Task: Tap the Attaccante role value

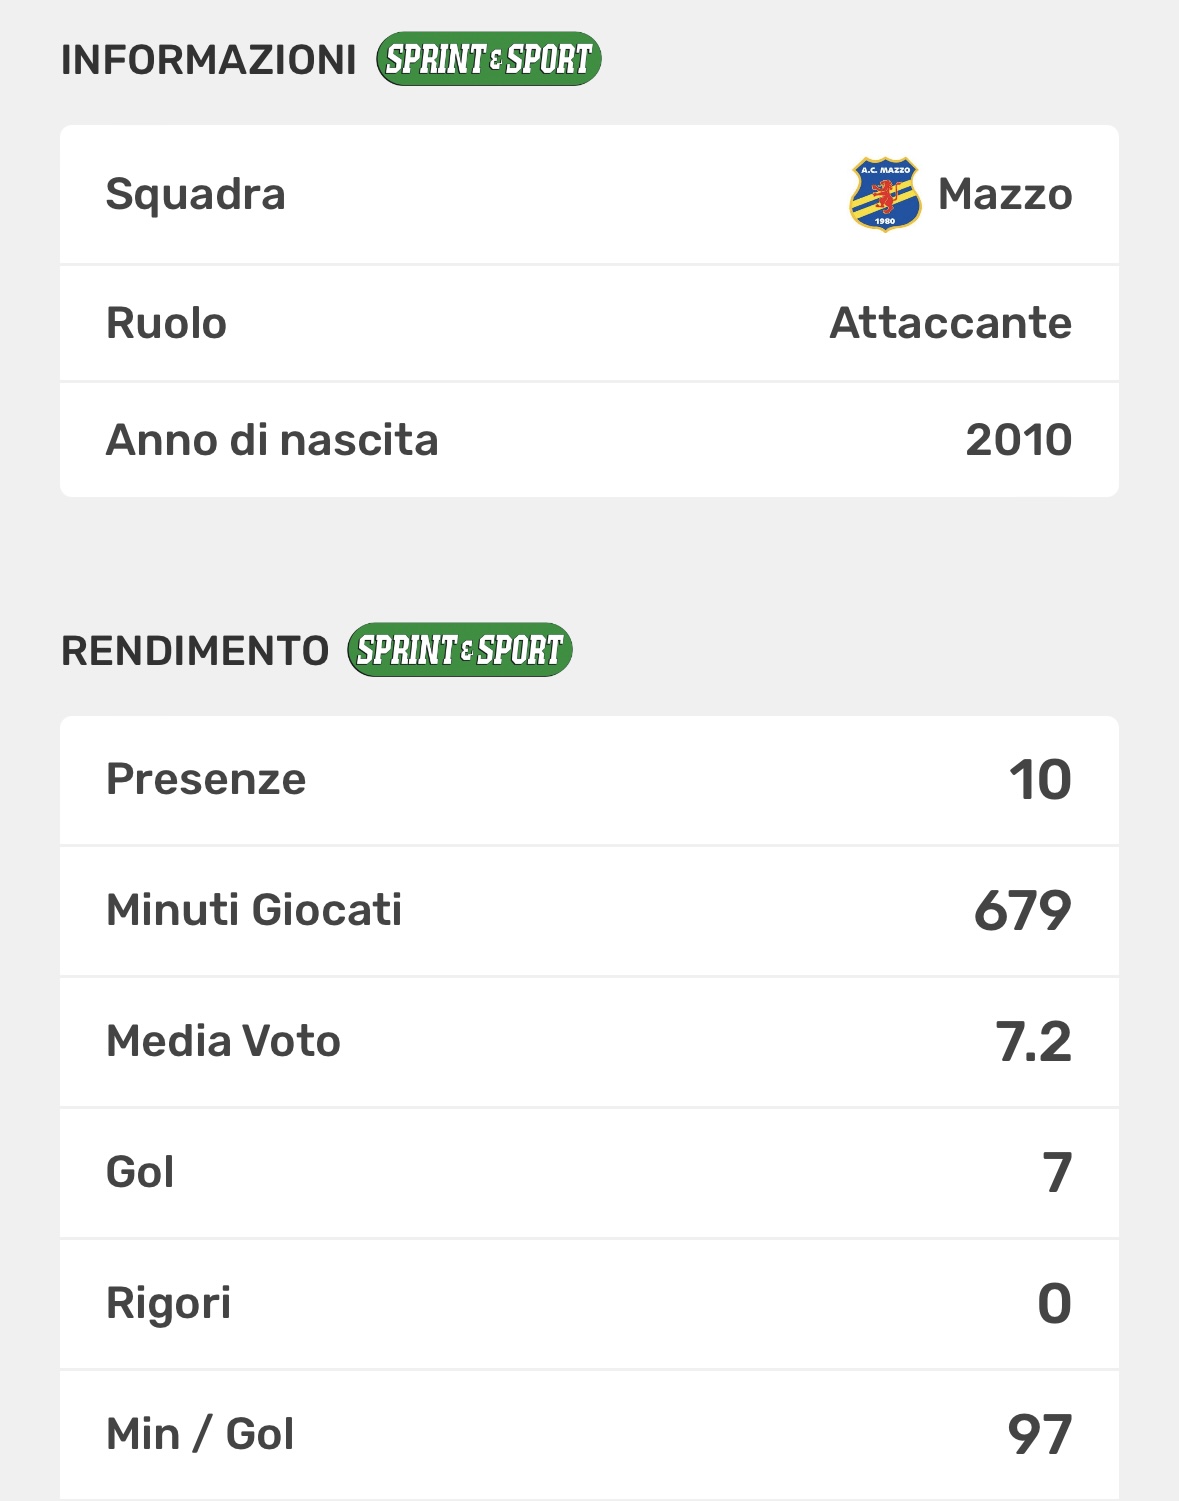Action: point(950,323)
